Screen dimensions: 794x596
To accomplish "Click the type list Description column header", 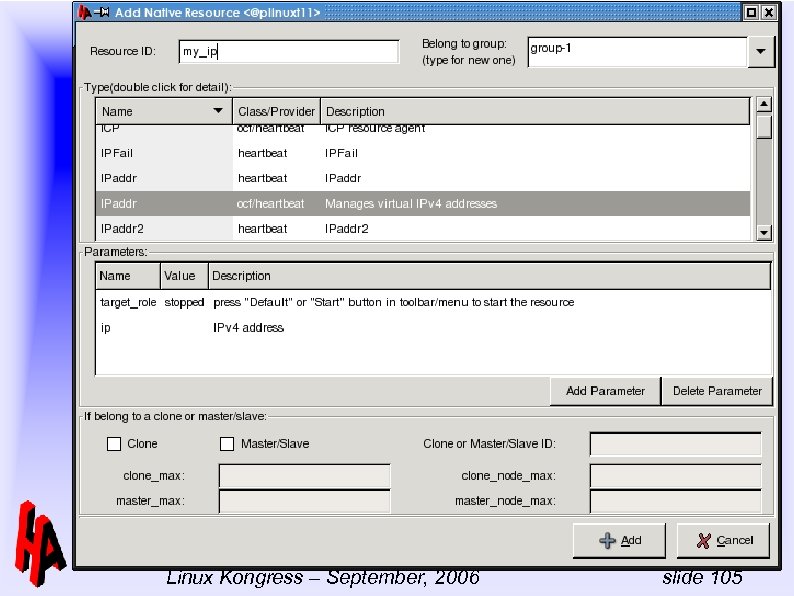I will (x=535, y=111).
